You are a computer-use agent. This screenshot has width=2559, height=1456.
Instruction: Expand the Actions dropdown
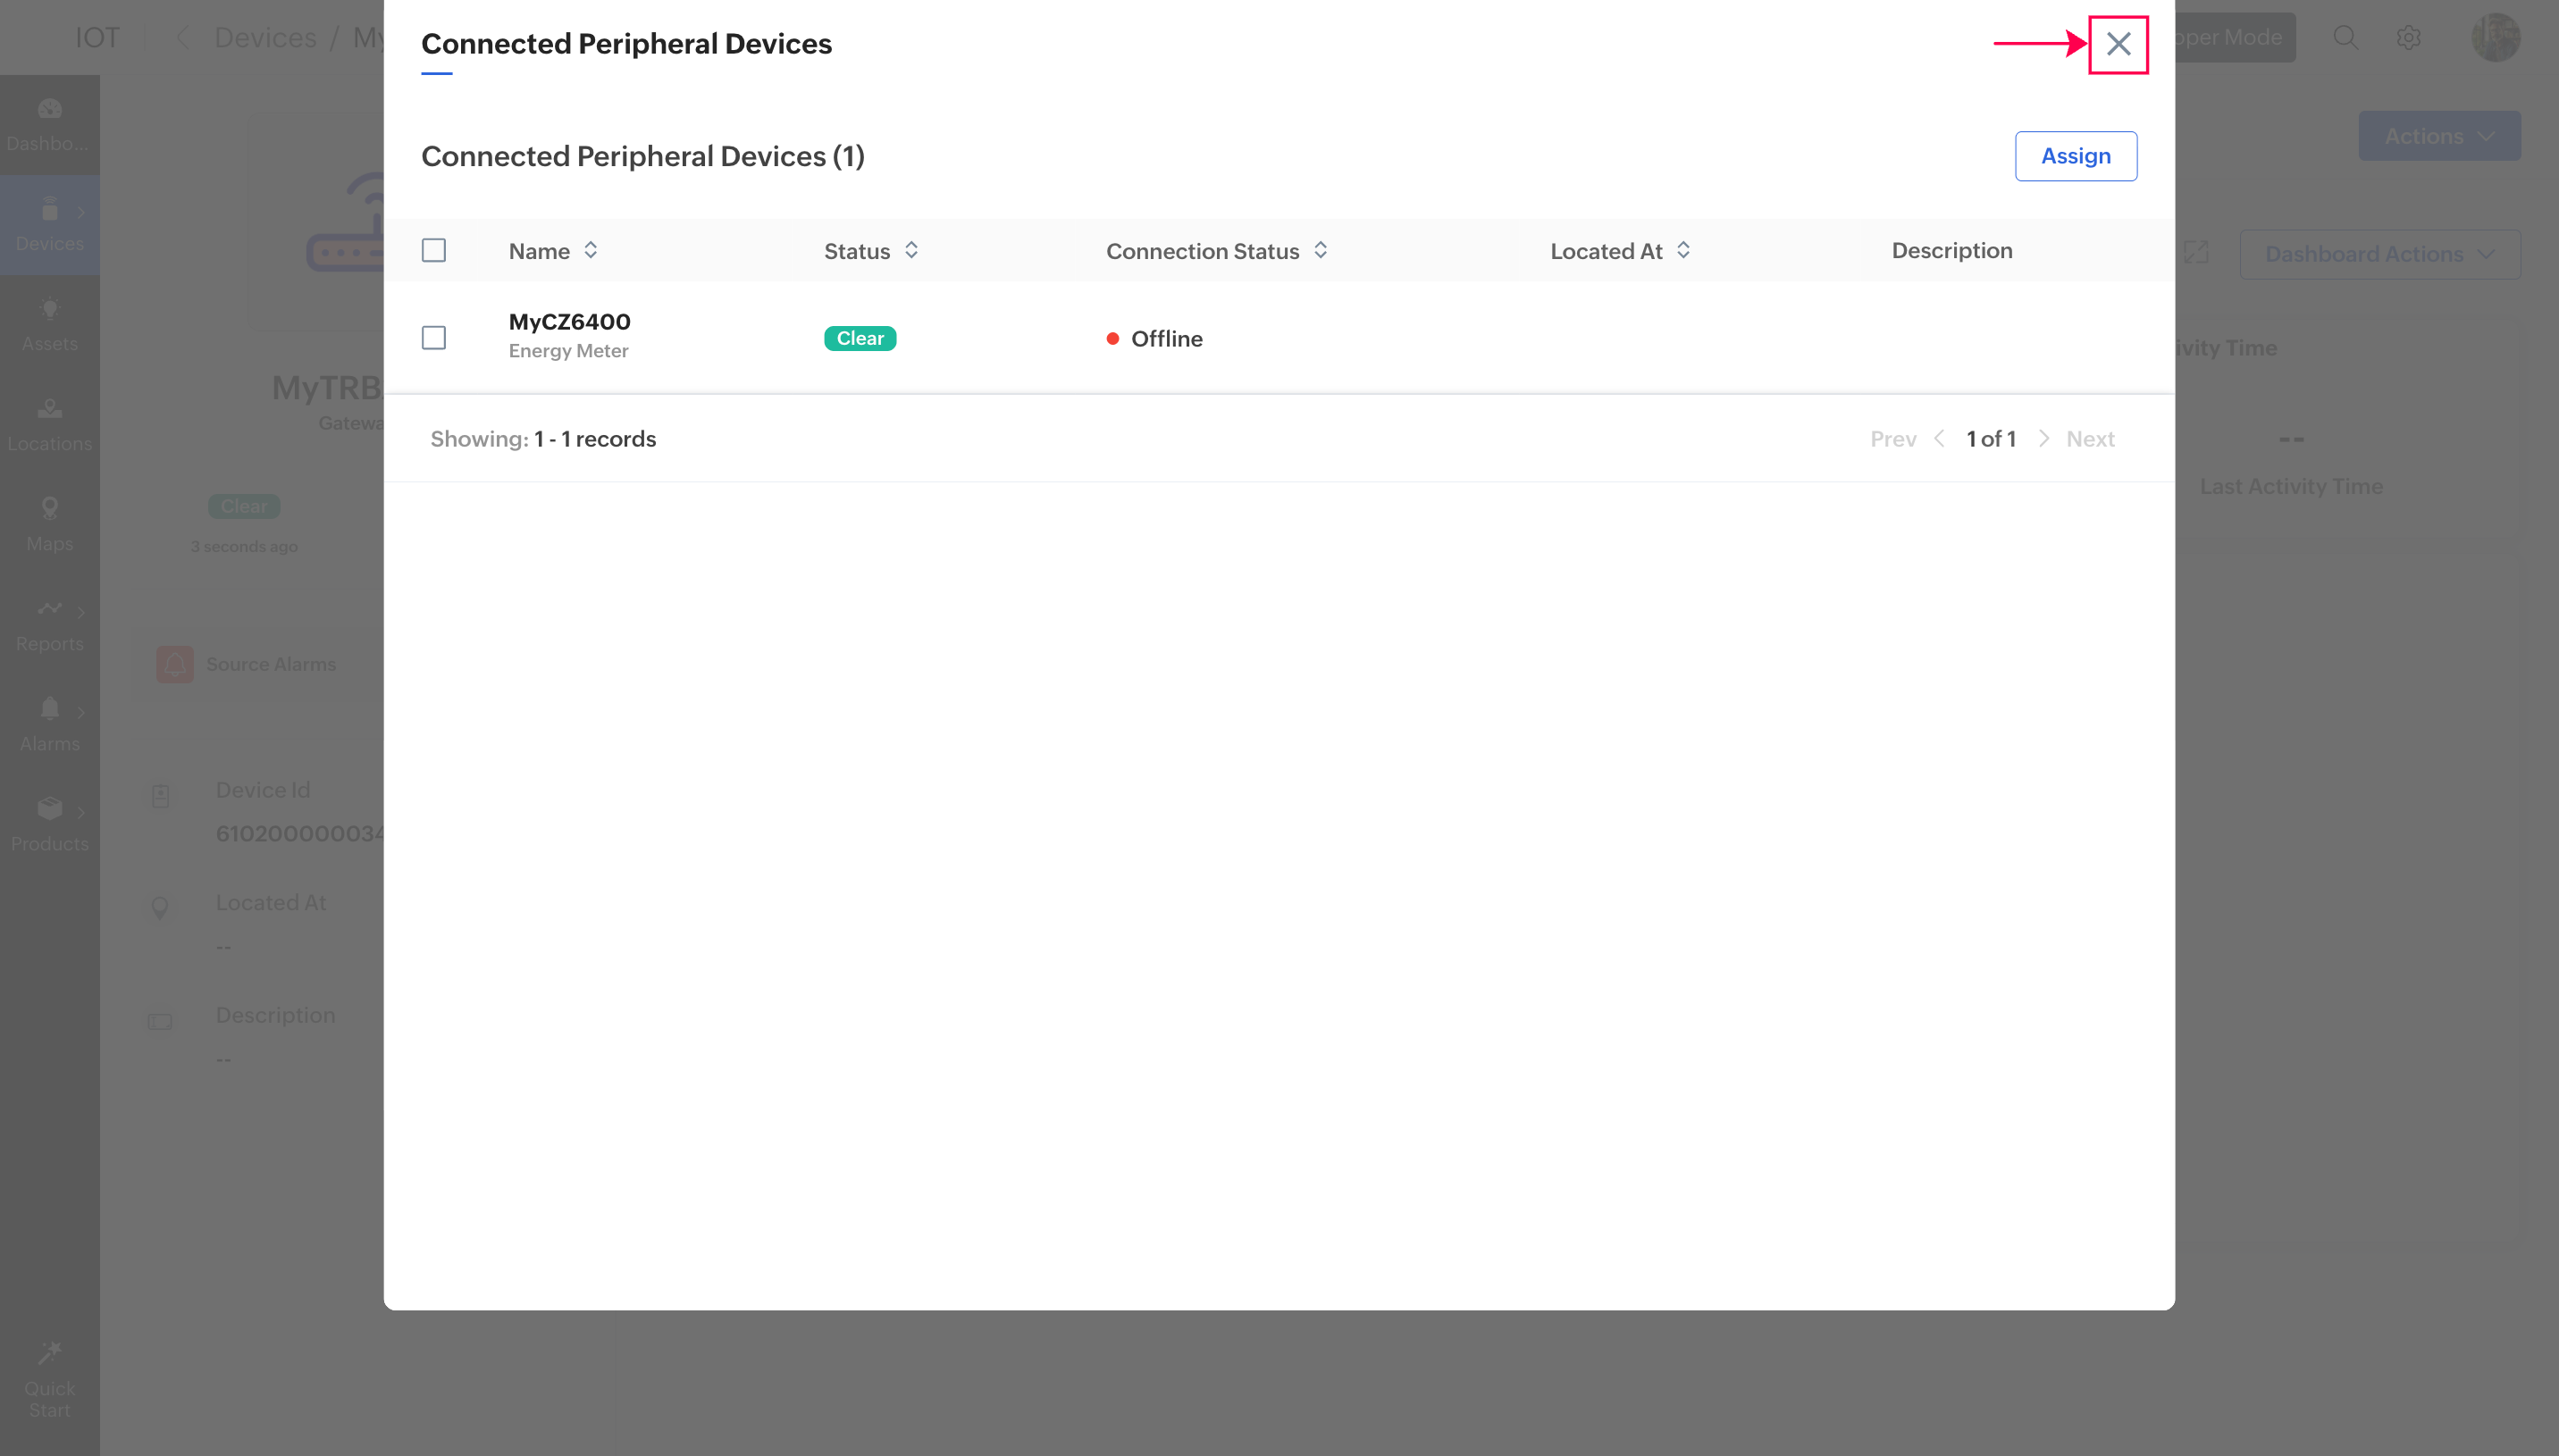[x=2439, y=136]
